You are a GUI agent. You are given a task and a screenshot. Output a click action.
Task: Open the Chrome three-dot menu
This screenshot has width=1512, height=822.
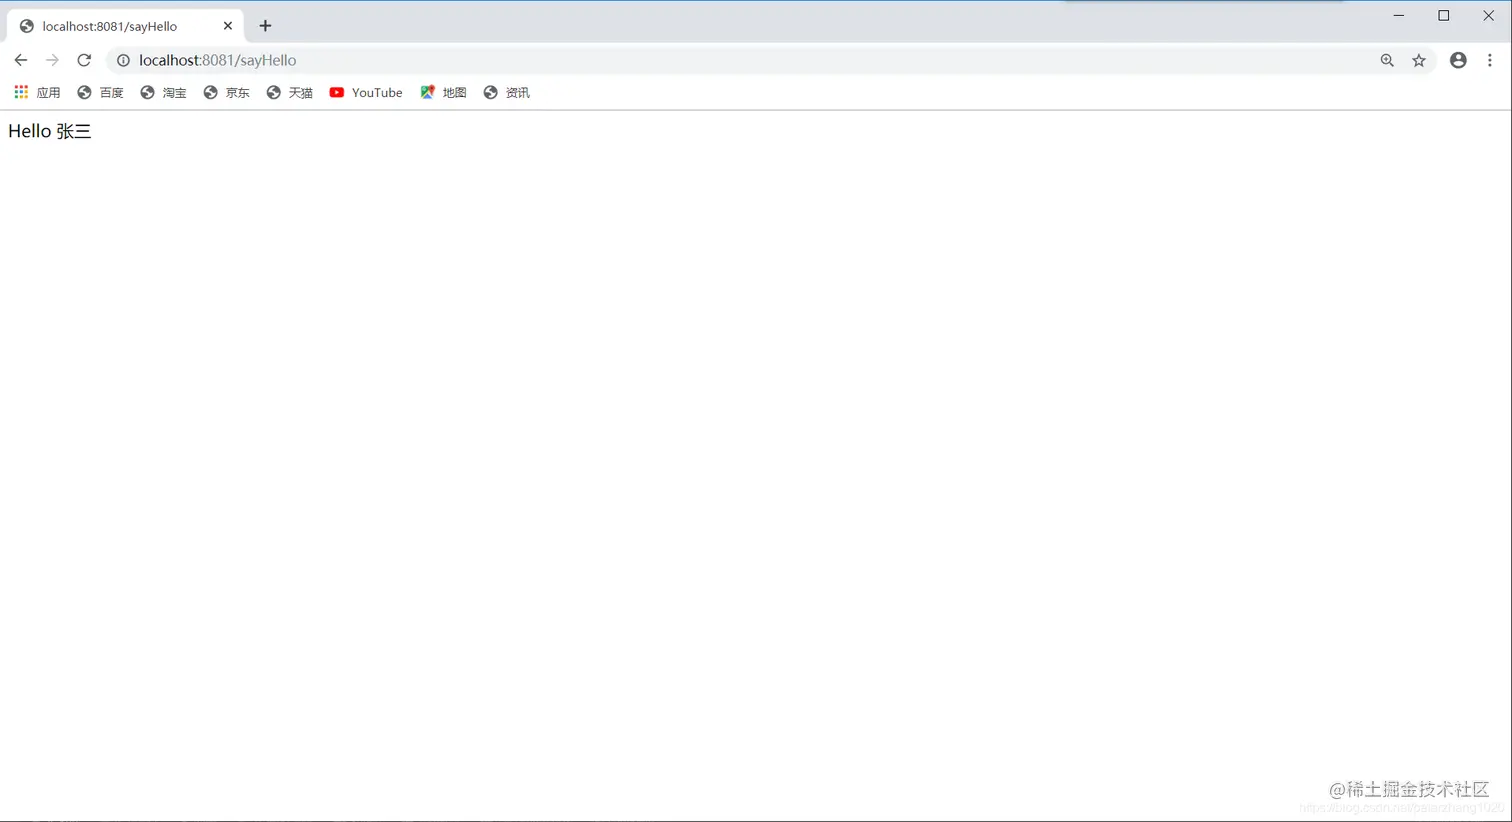point(1491,60)
